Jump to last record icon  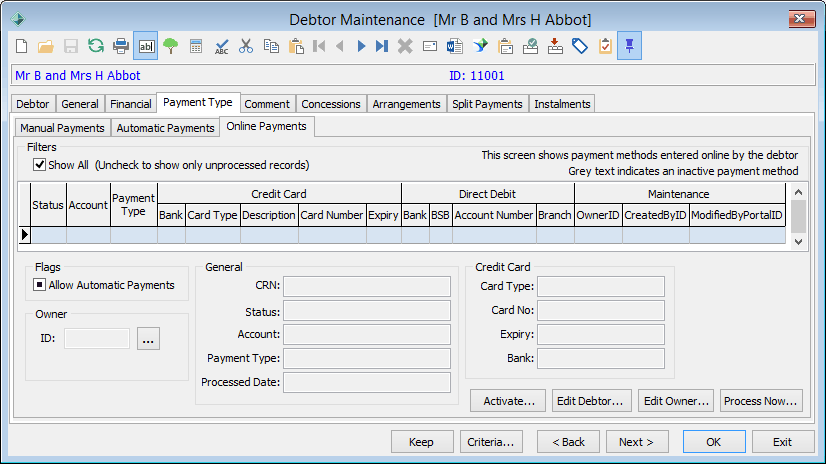tap(382, 46)
